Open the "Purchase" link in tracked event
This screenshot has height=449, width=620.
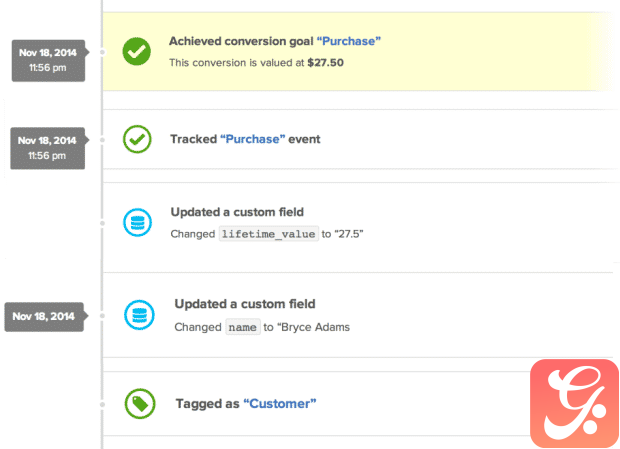coord(253,139)
